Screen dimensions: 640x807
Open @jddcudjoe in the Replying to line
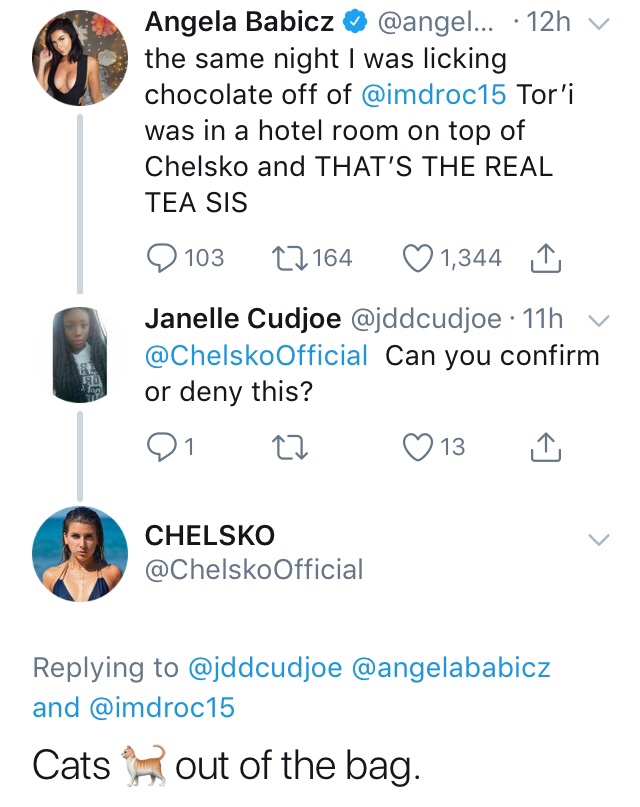266,667
